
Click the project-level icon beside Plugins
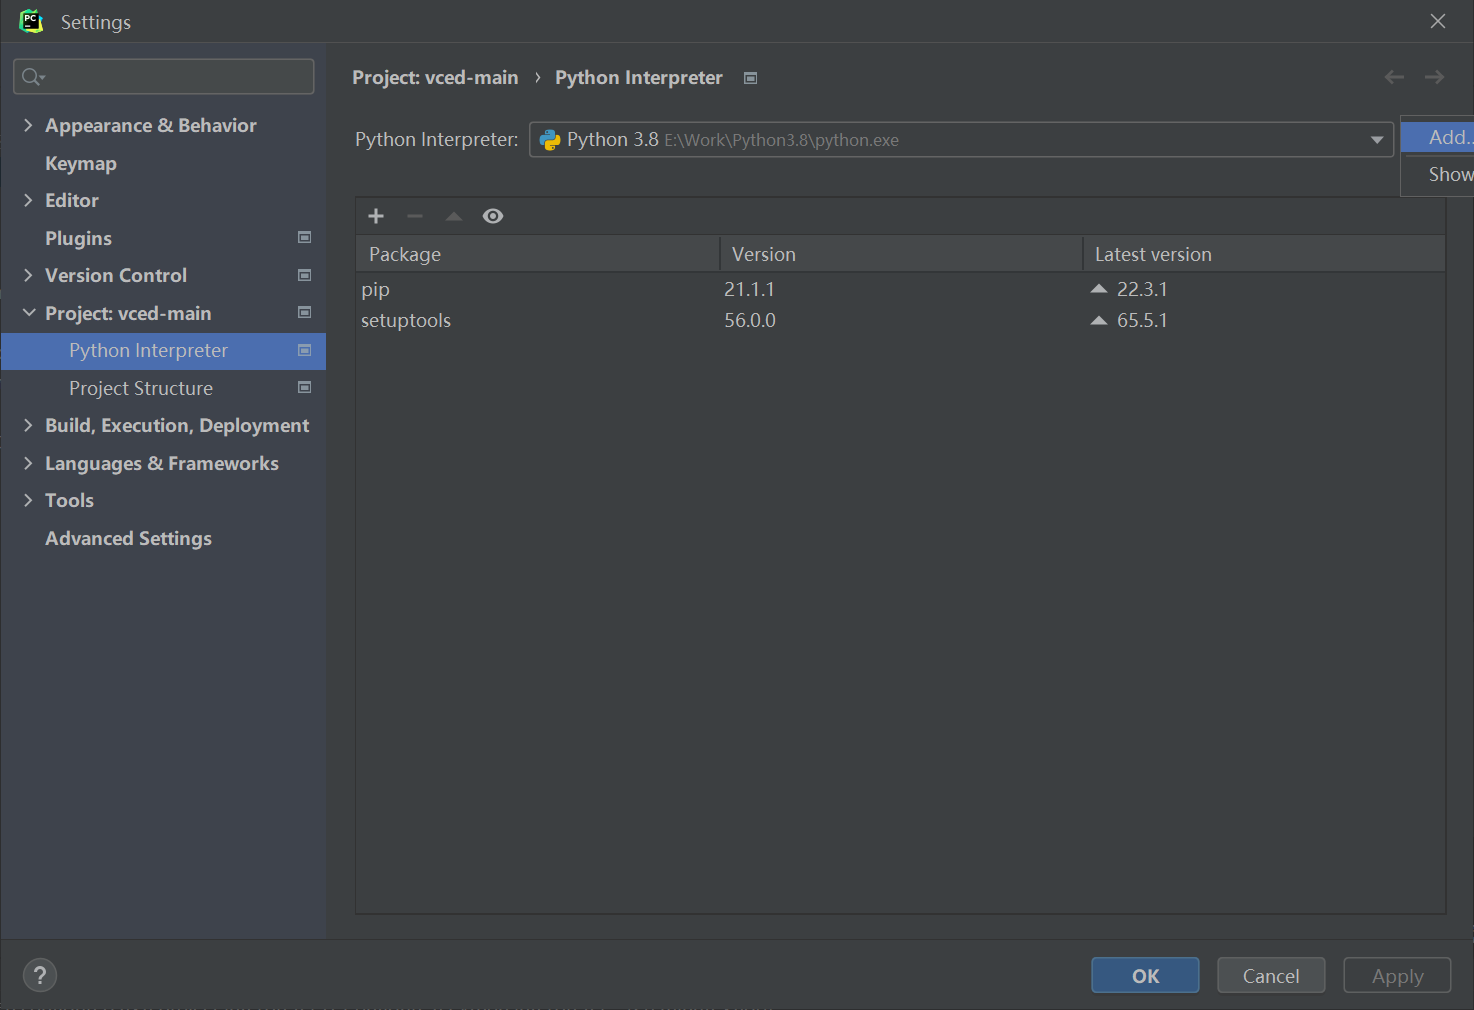[305, 237]
